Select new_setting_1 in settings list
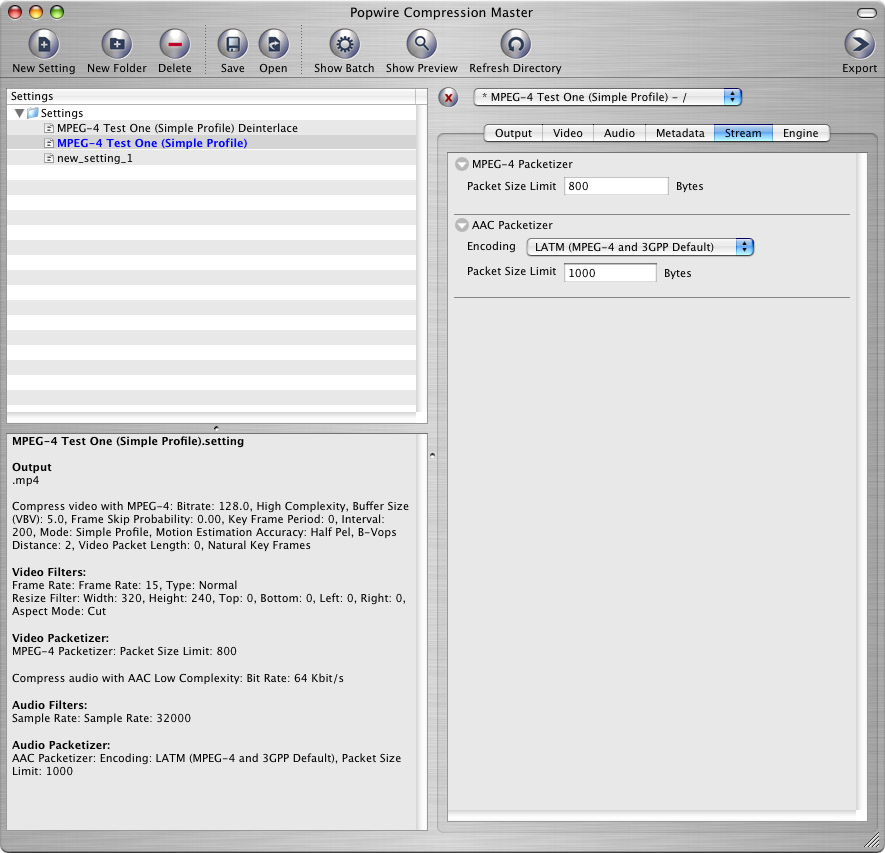The width and height of the screenshot is (885, 853). click(x=94, y=158)
